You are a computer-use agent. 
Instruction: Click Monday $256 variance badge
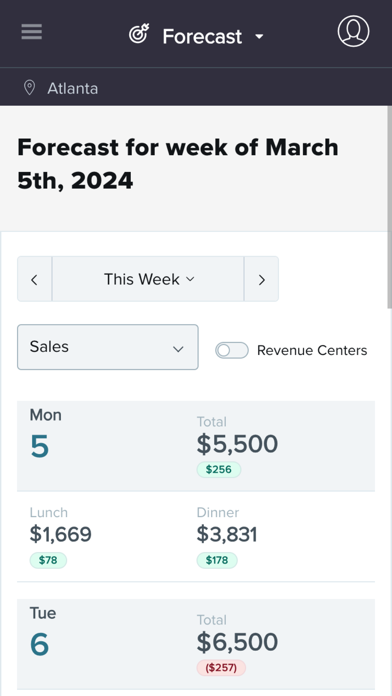point(219,470)
